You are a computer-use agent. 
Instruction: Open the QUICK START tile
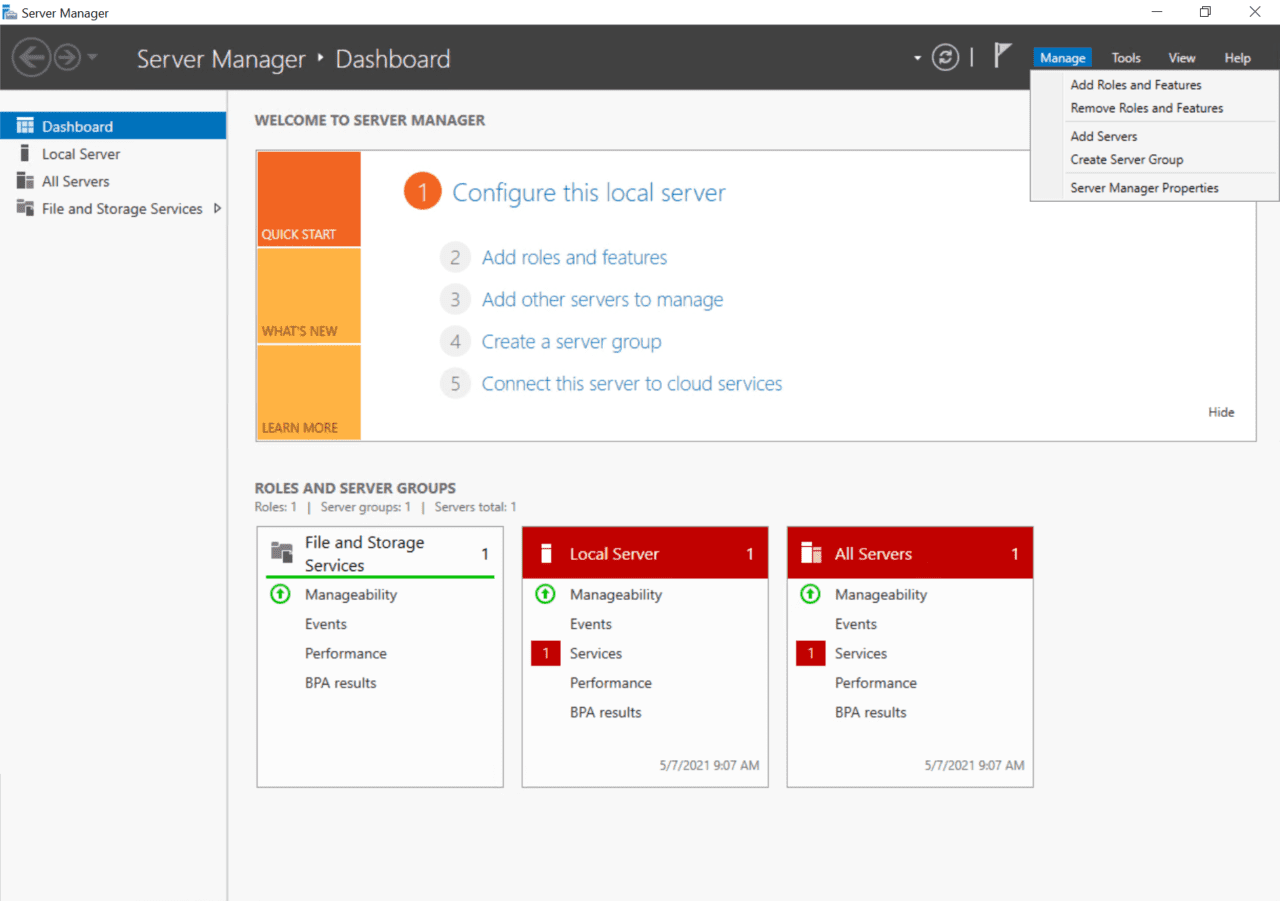coord(309,199)
